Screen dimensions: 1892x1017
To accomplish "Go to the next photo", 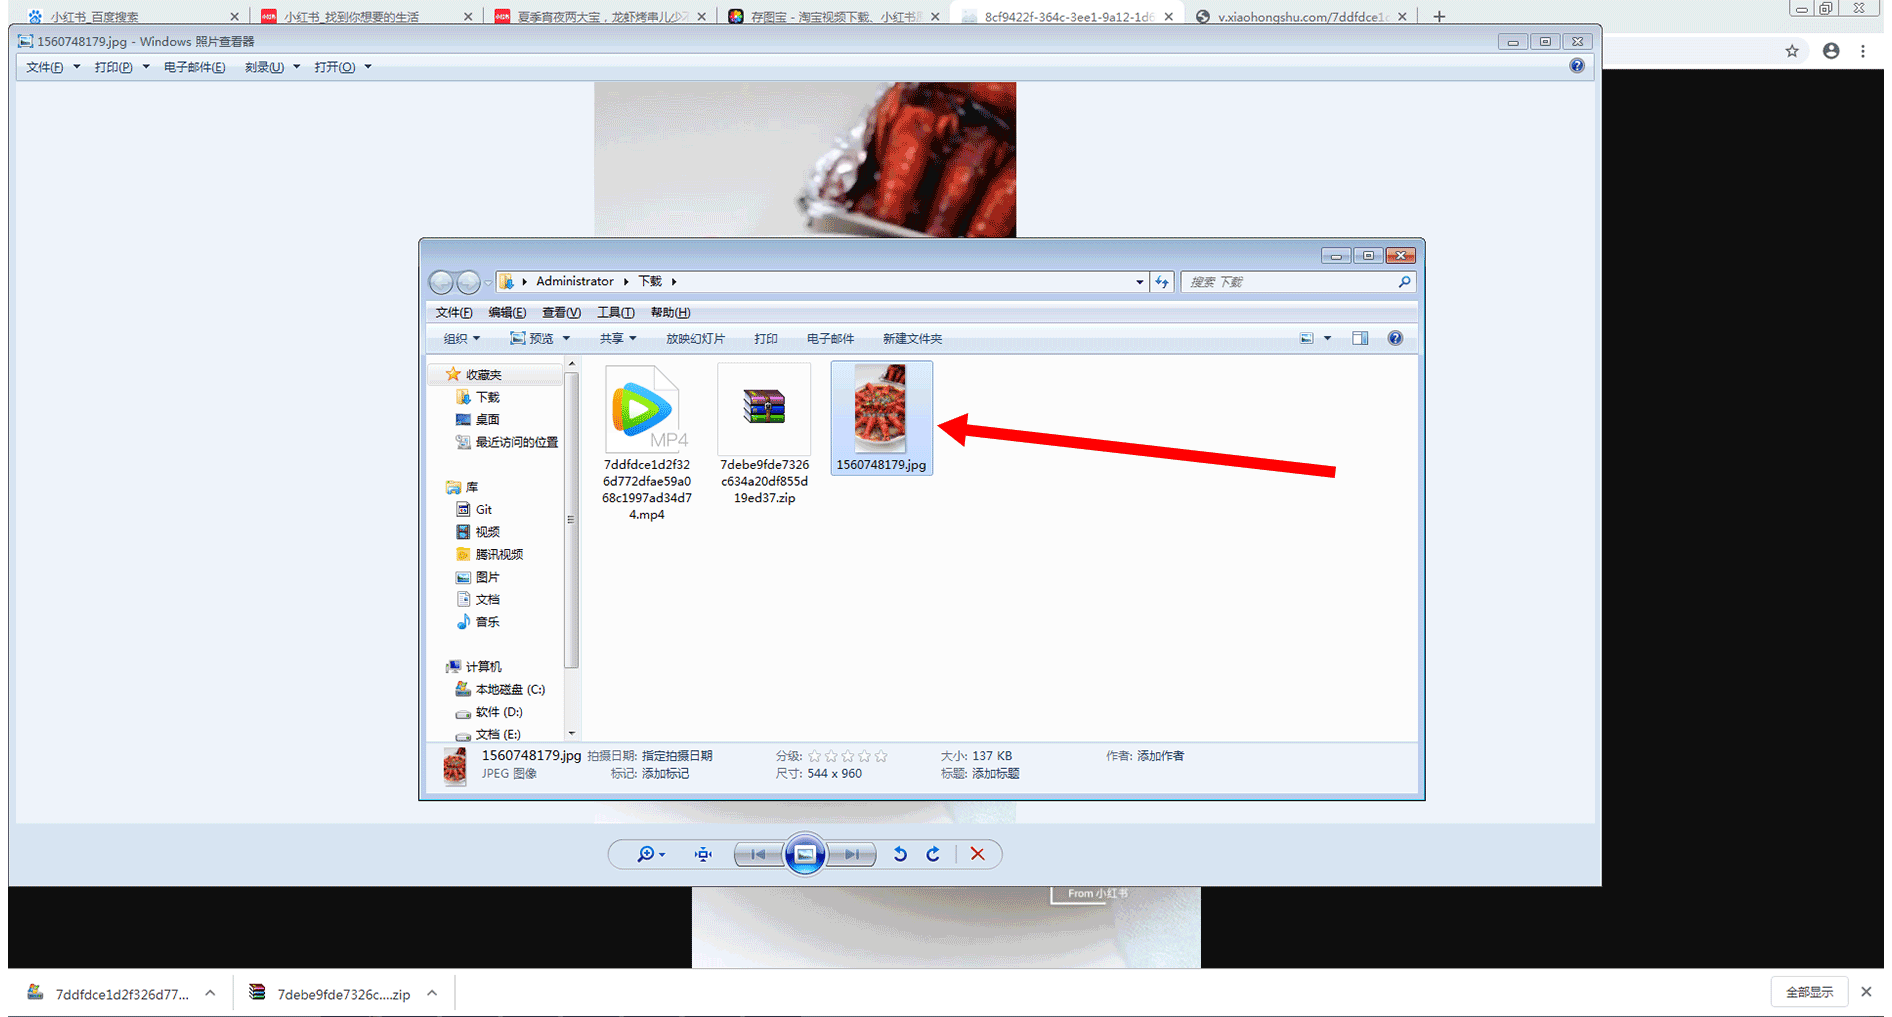I will click(852, 854).
